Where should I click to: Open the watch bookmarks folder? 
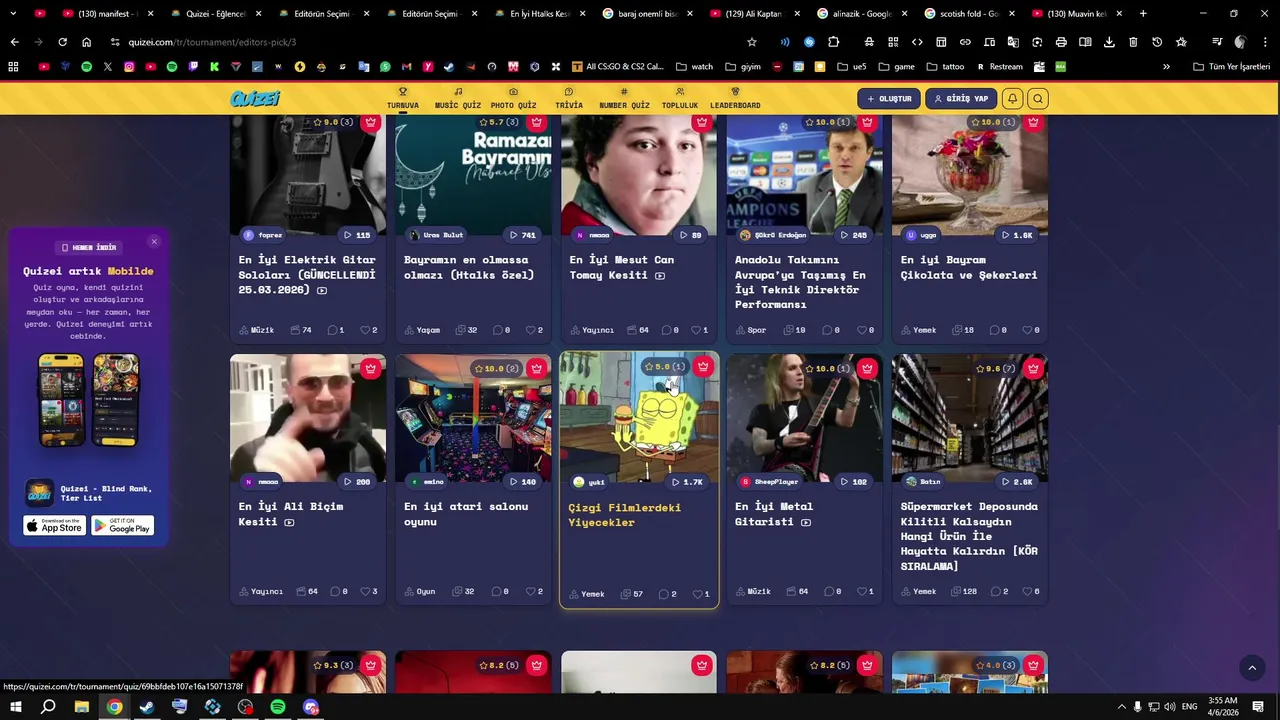(695, 67)
